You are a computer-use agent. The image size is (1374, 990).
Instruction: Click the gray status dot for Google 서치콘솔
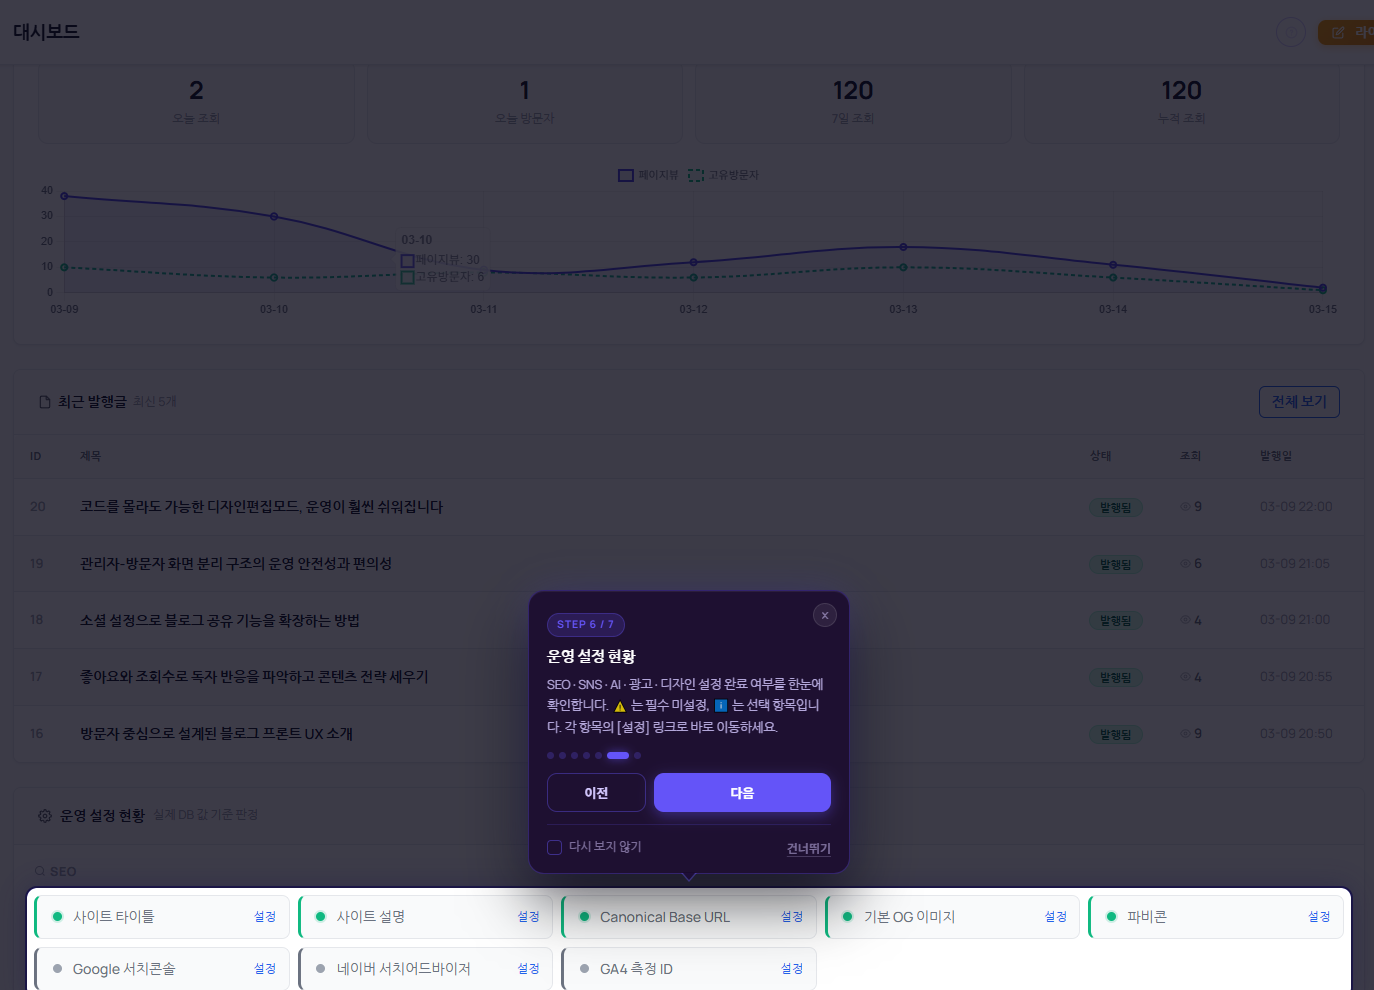(x=57, y=969)
